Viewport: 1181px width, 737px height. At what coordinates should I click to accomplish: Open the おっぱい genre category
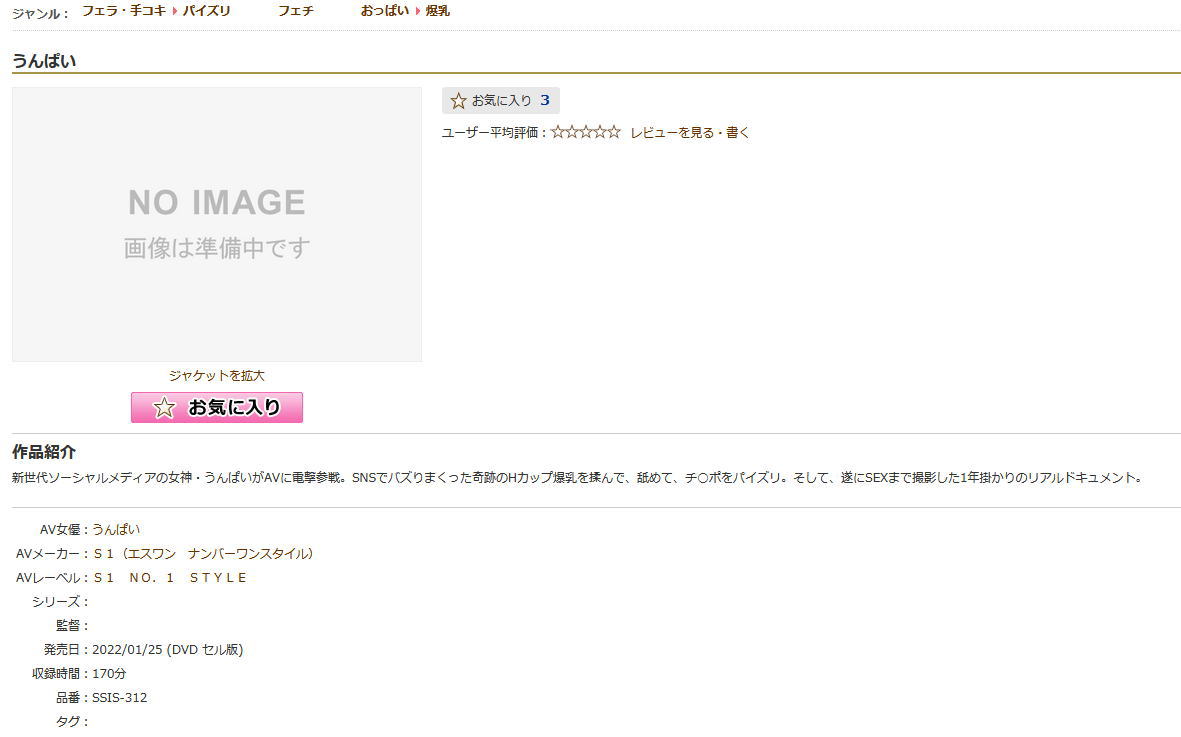pos(385,11)
